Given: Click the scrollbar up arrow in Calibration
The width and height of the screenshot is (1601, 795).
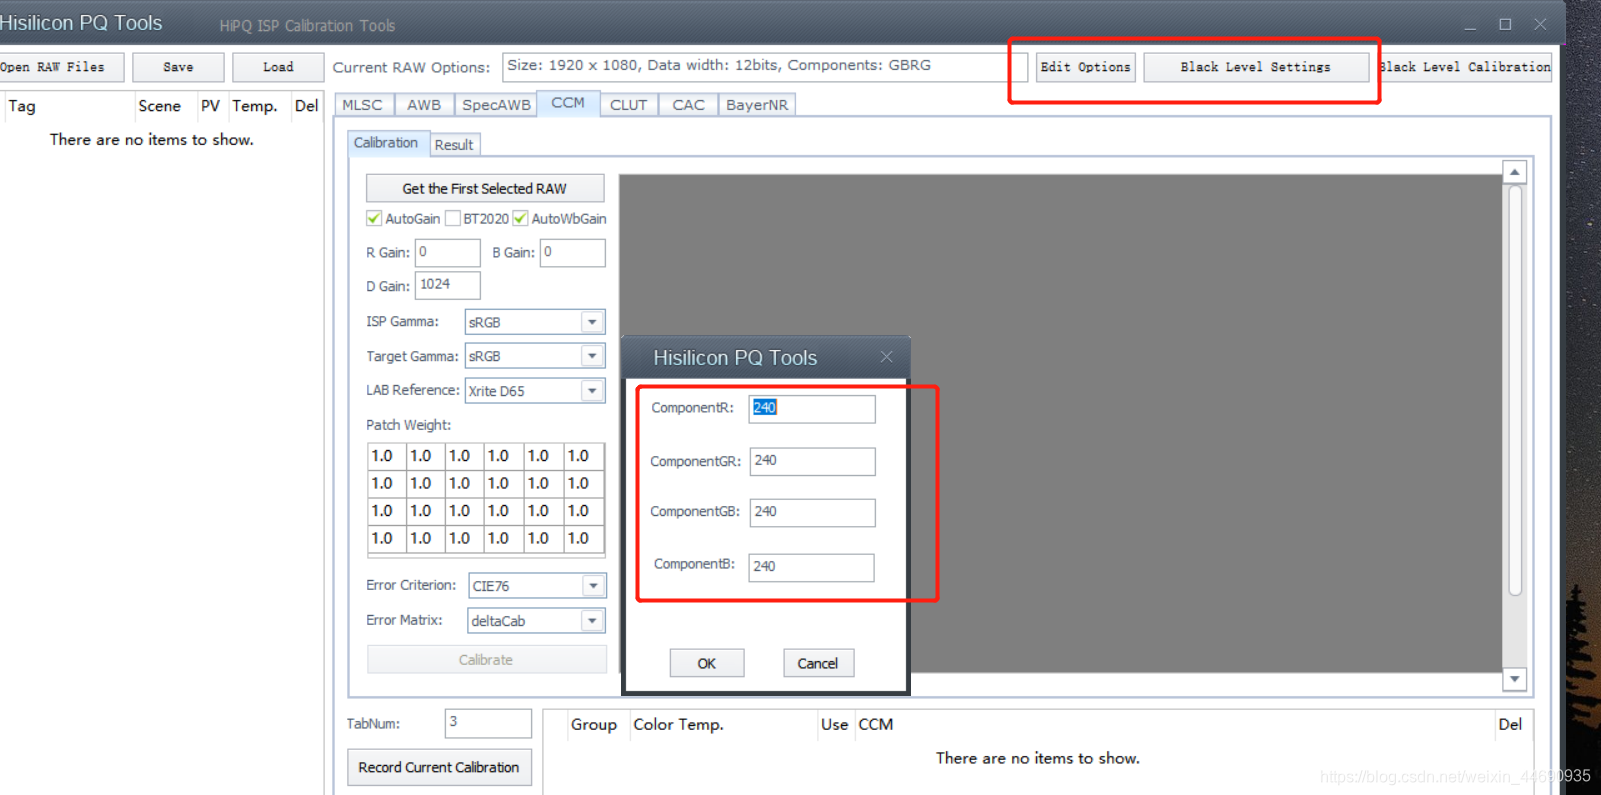Looking at the screenshot, I should [x=1515, y=172].
